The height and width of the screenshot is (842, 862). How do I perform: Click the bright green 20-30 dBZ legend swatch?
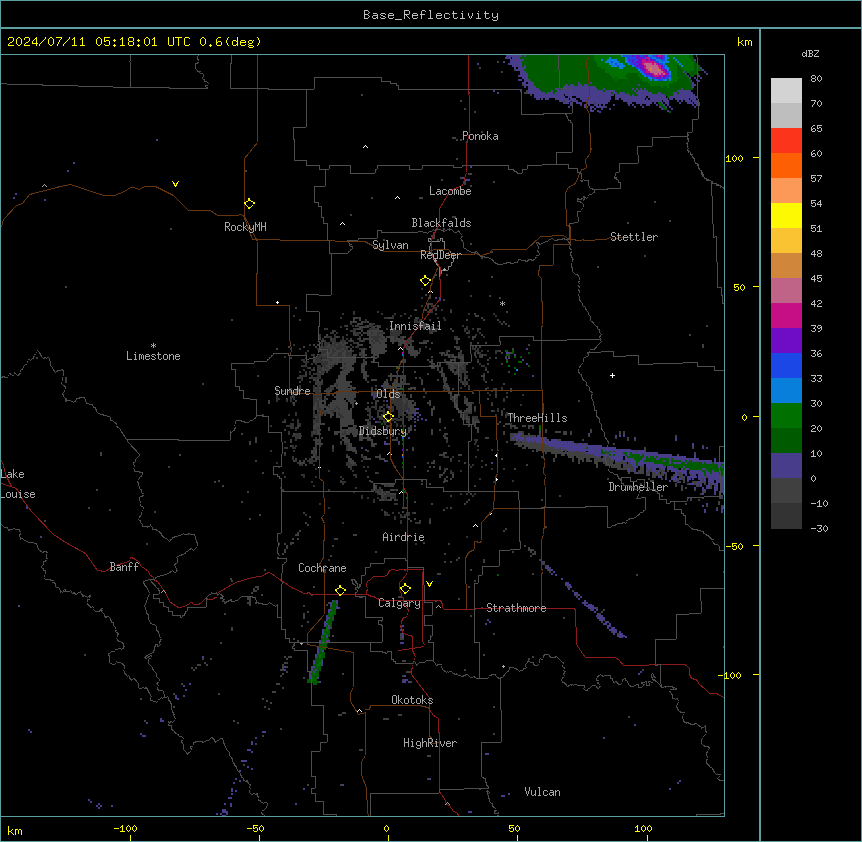[786, 416]
